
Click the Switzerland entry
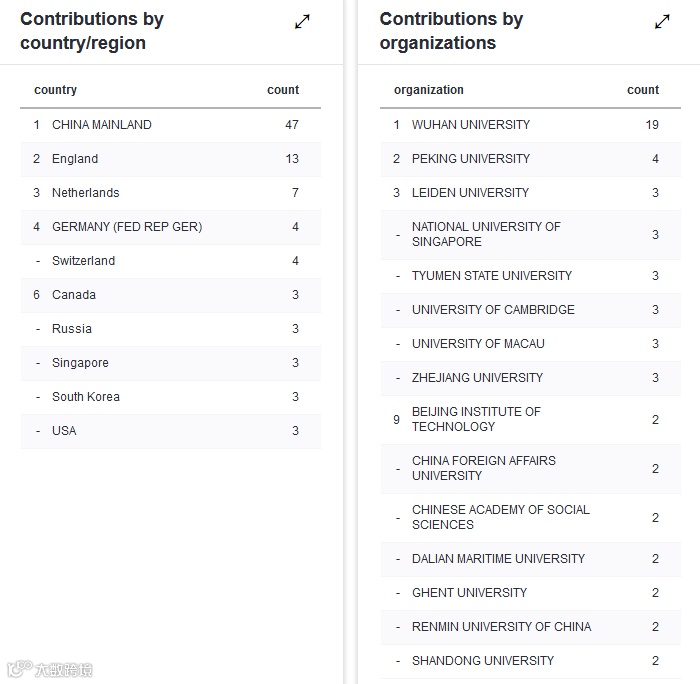(x=83, y=261)
